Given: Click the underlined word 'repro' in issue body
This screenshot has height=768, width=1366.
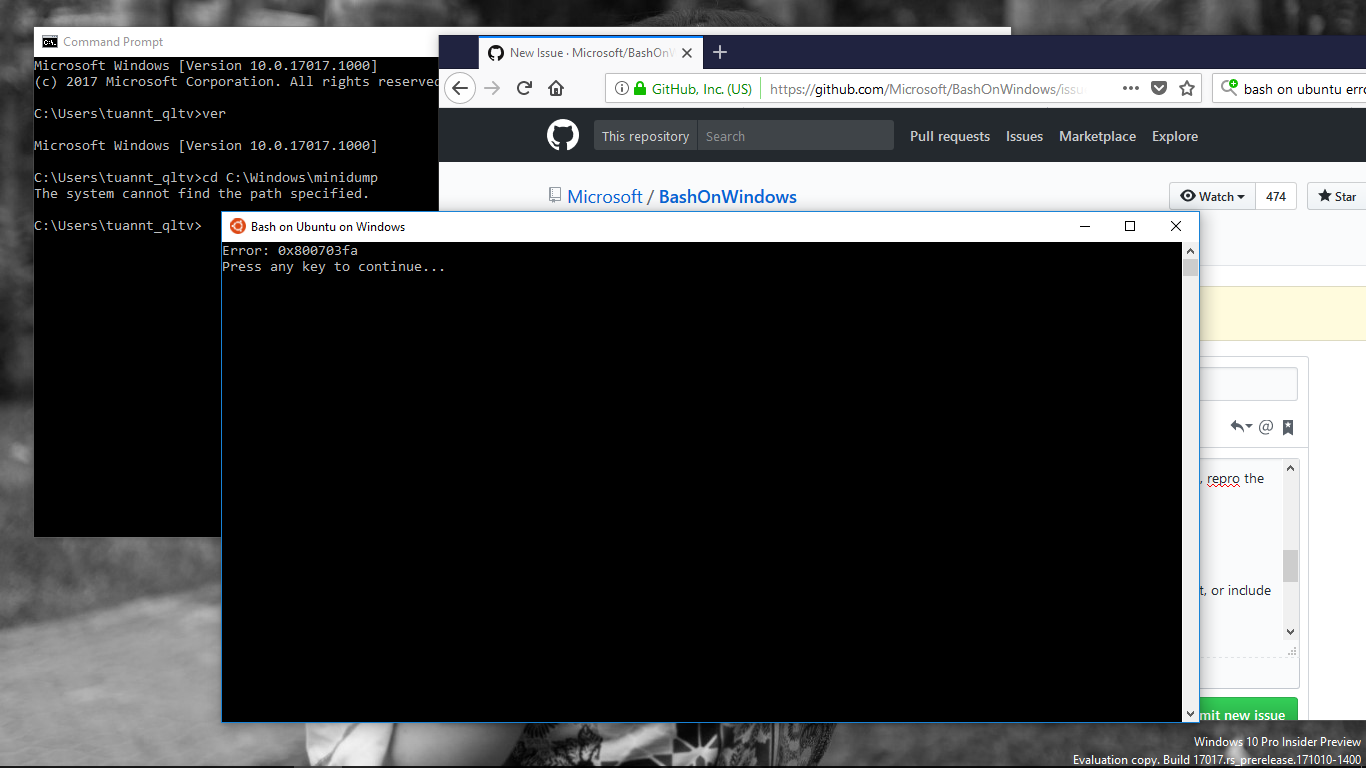Looking at the screenshot, I should (1223, 478).
